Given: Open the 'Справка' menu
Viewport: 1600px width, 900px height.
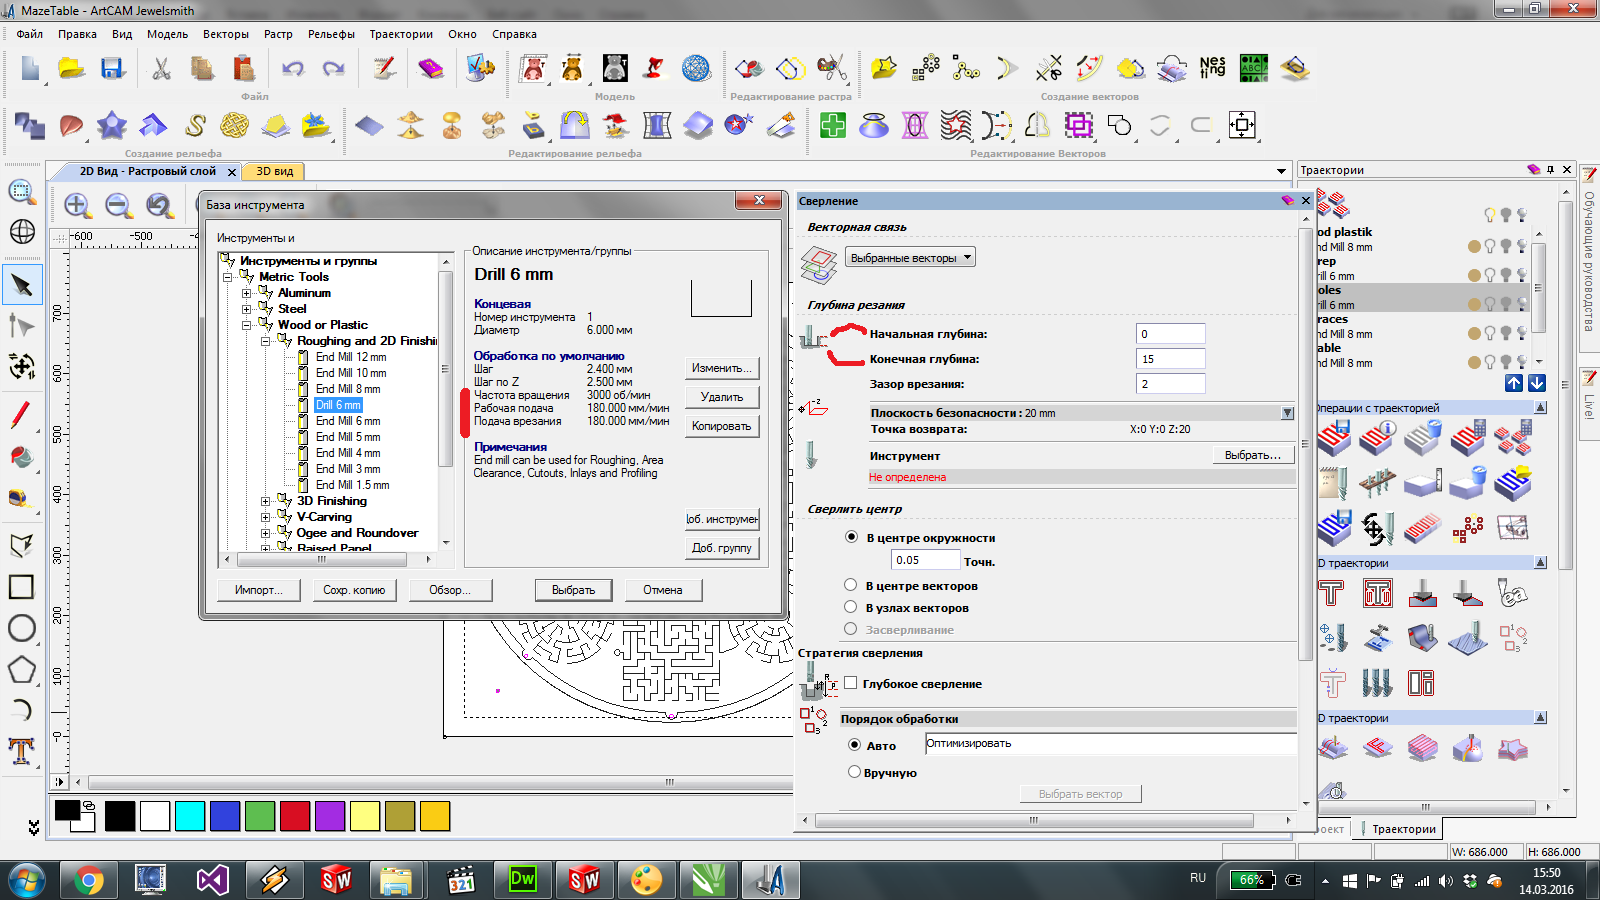Looking at the screenshot, I should coord(514,34).
